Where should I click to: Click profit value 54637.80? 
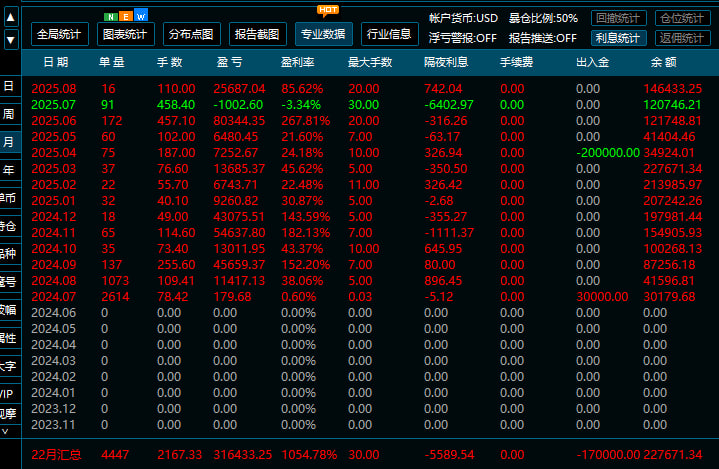(x=239, y=233)
